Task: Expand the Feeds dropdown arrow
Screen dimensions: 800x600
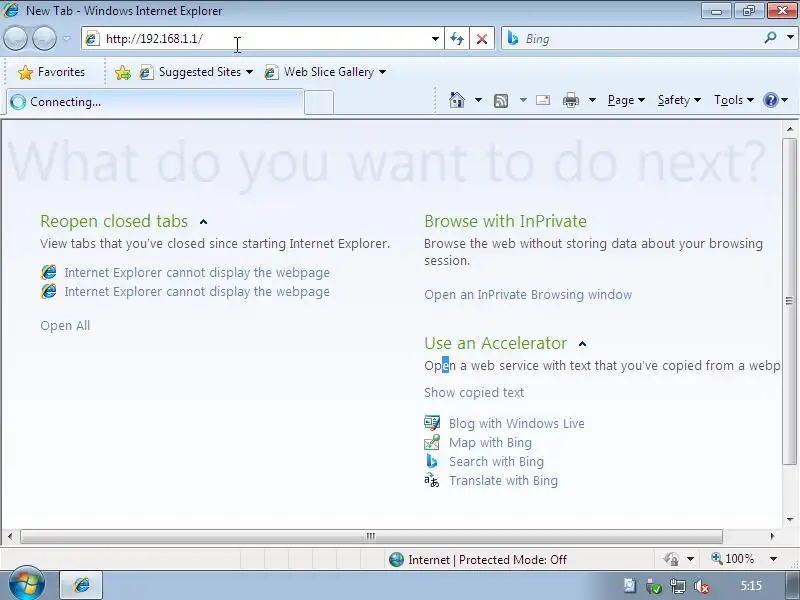Action: pyautogui.click(x=523, y=100)
